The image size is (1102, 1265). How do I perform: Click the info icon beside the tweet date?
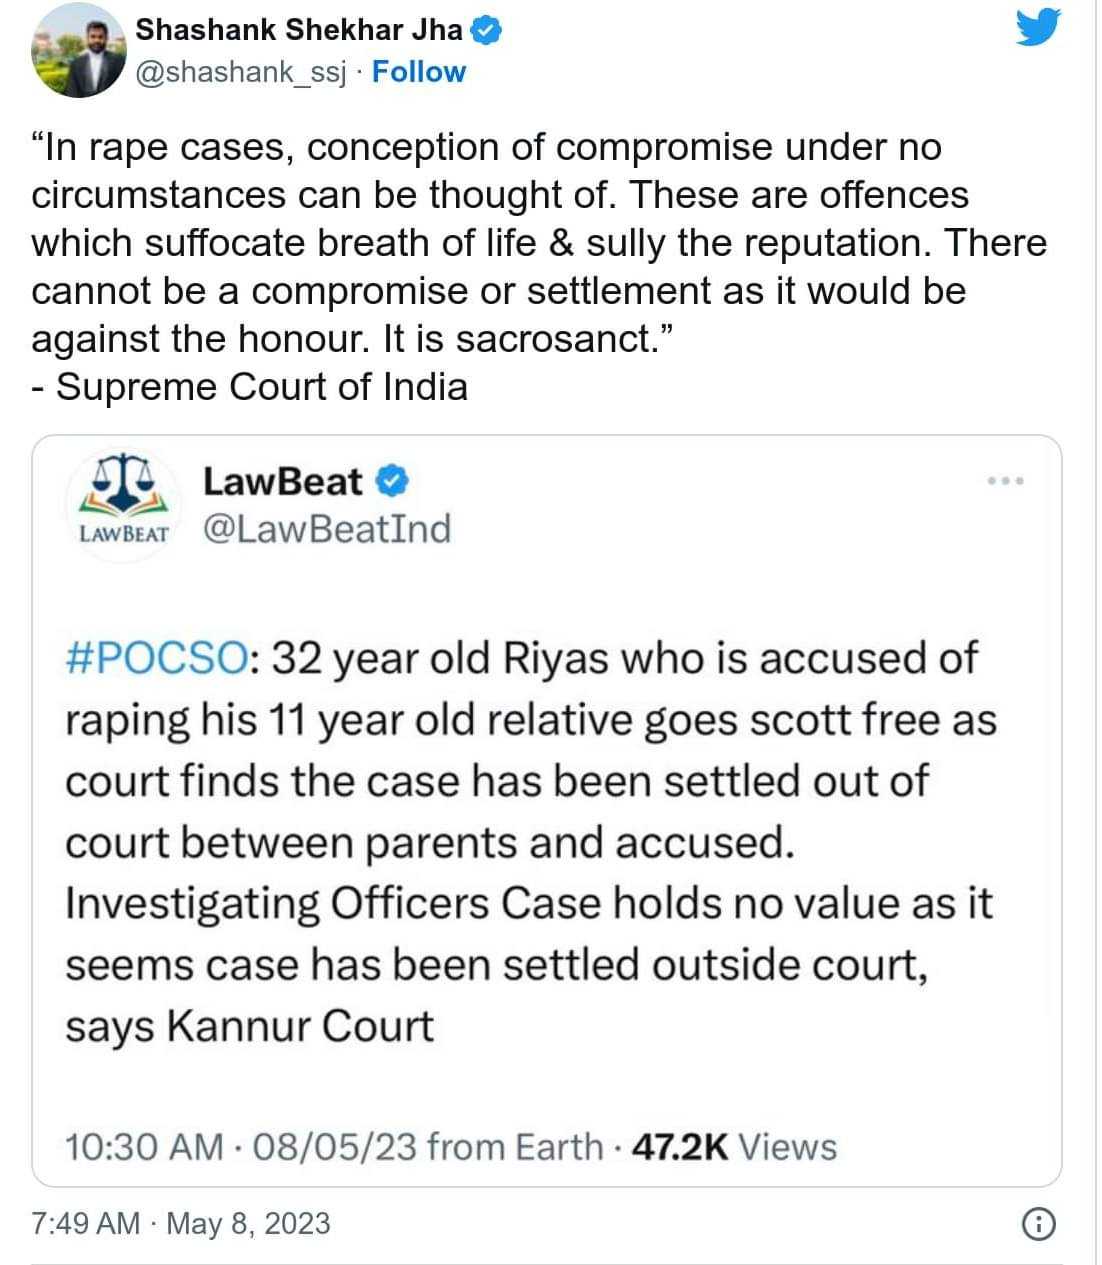click(1040, 1224)
